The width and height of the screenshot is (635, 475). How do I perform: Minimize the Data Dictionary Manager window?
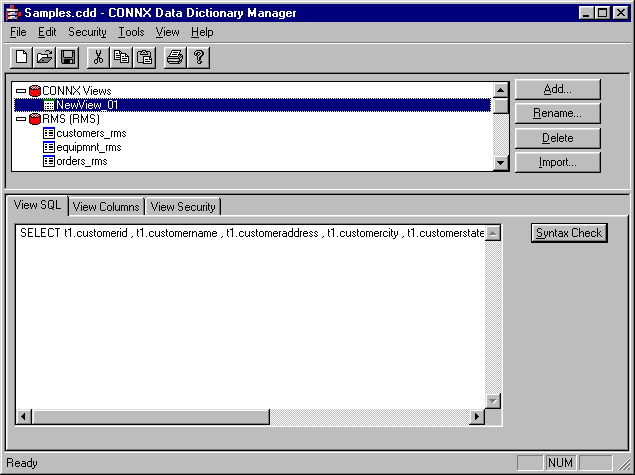click(x=586, y=13)
